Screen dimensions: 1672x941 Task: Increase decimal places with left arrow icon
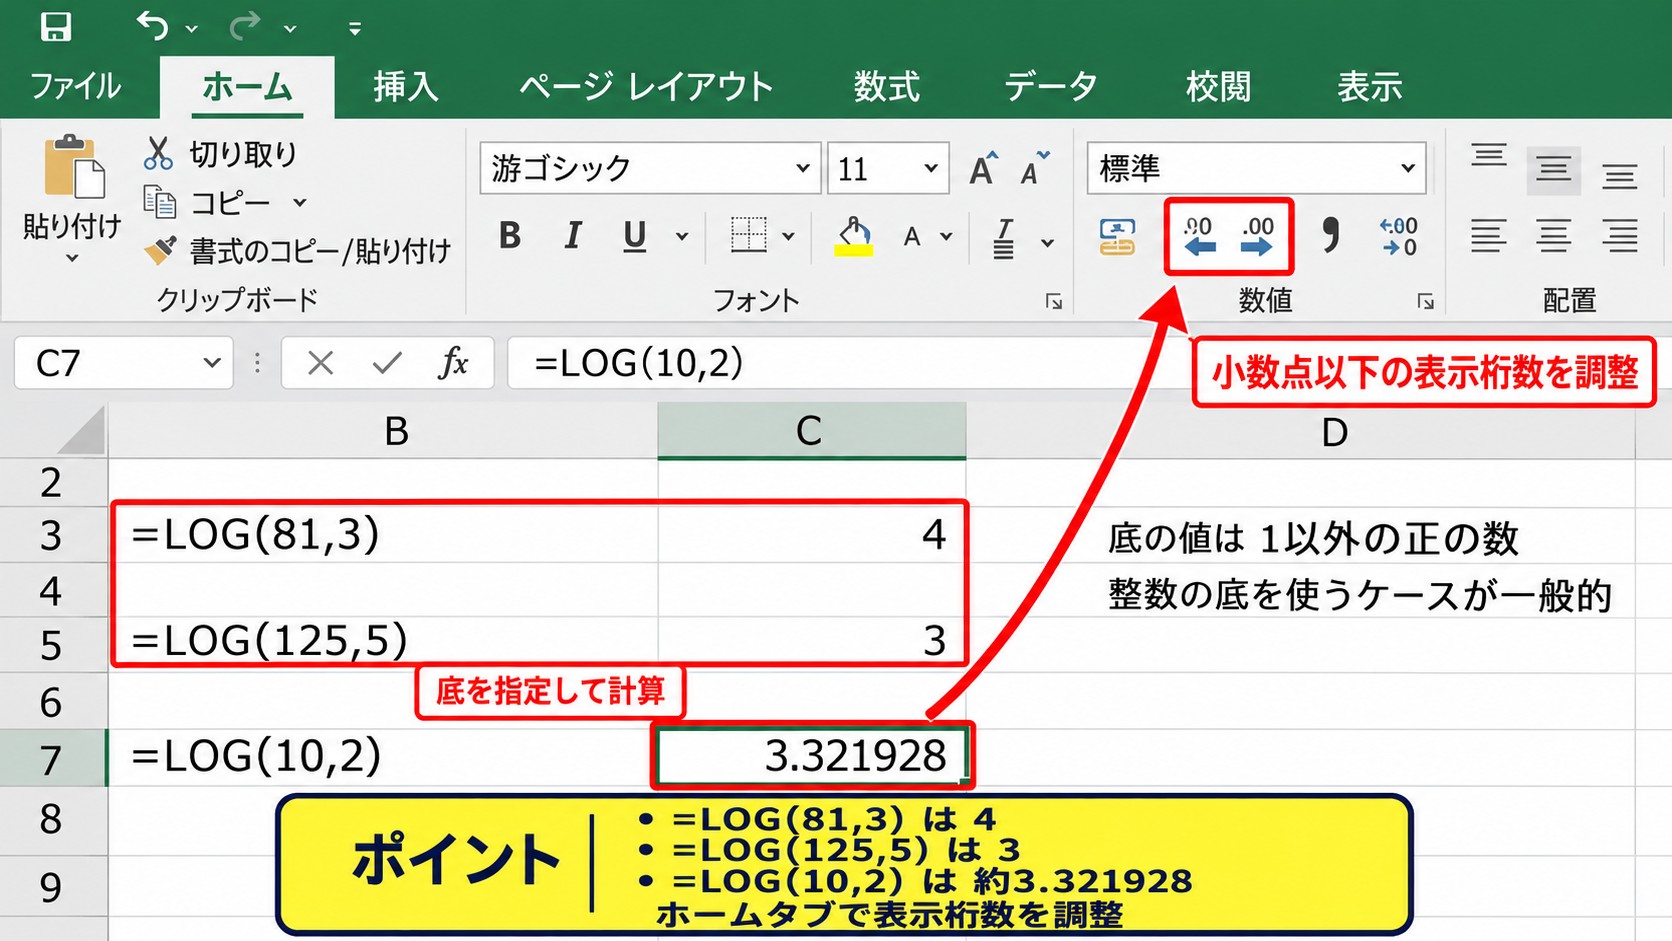click(1199, 236)
